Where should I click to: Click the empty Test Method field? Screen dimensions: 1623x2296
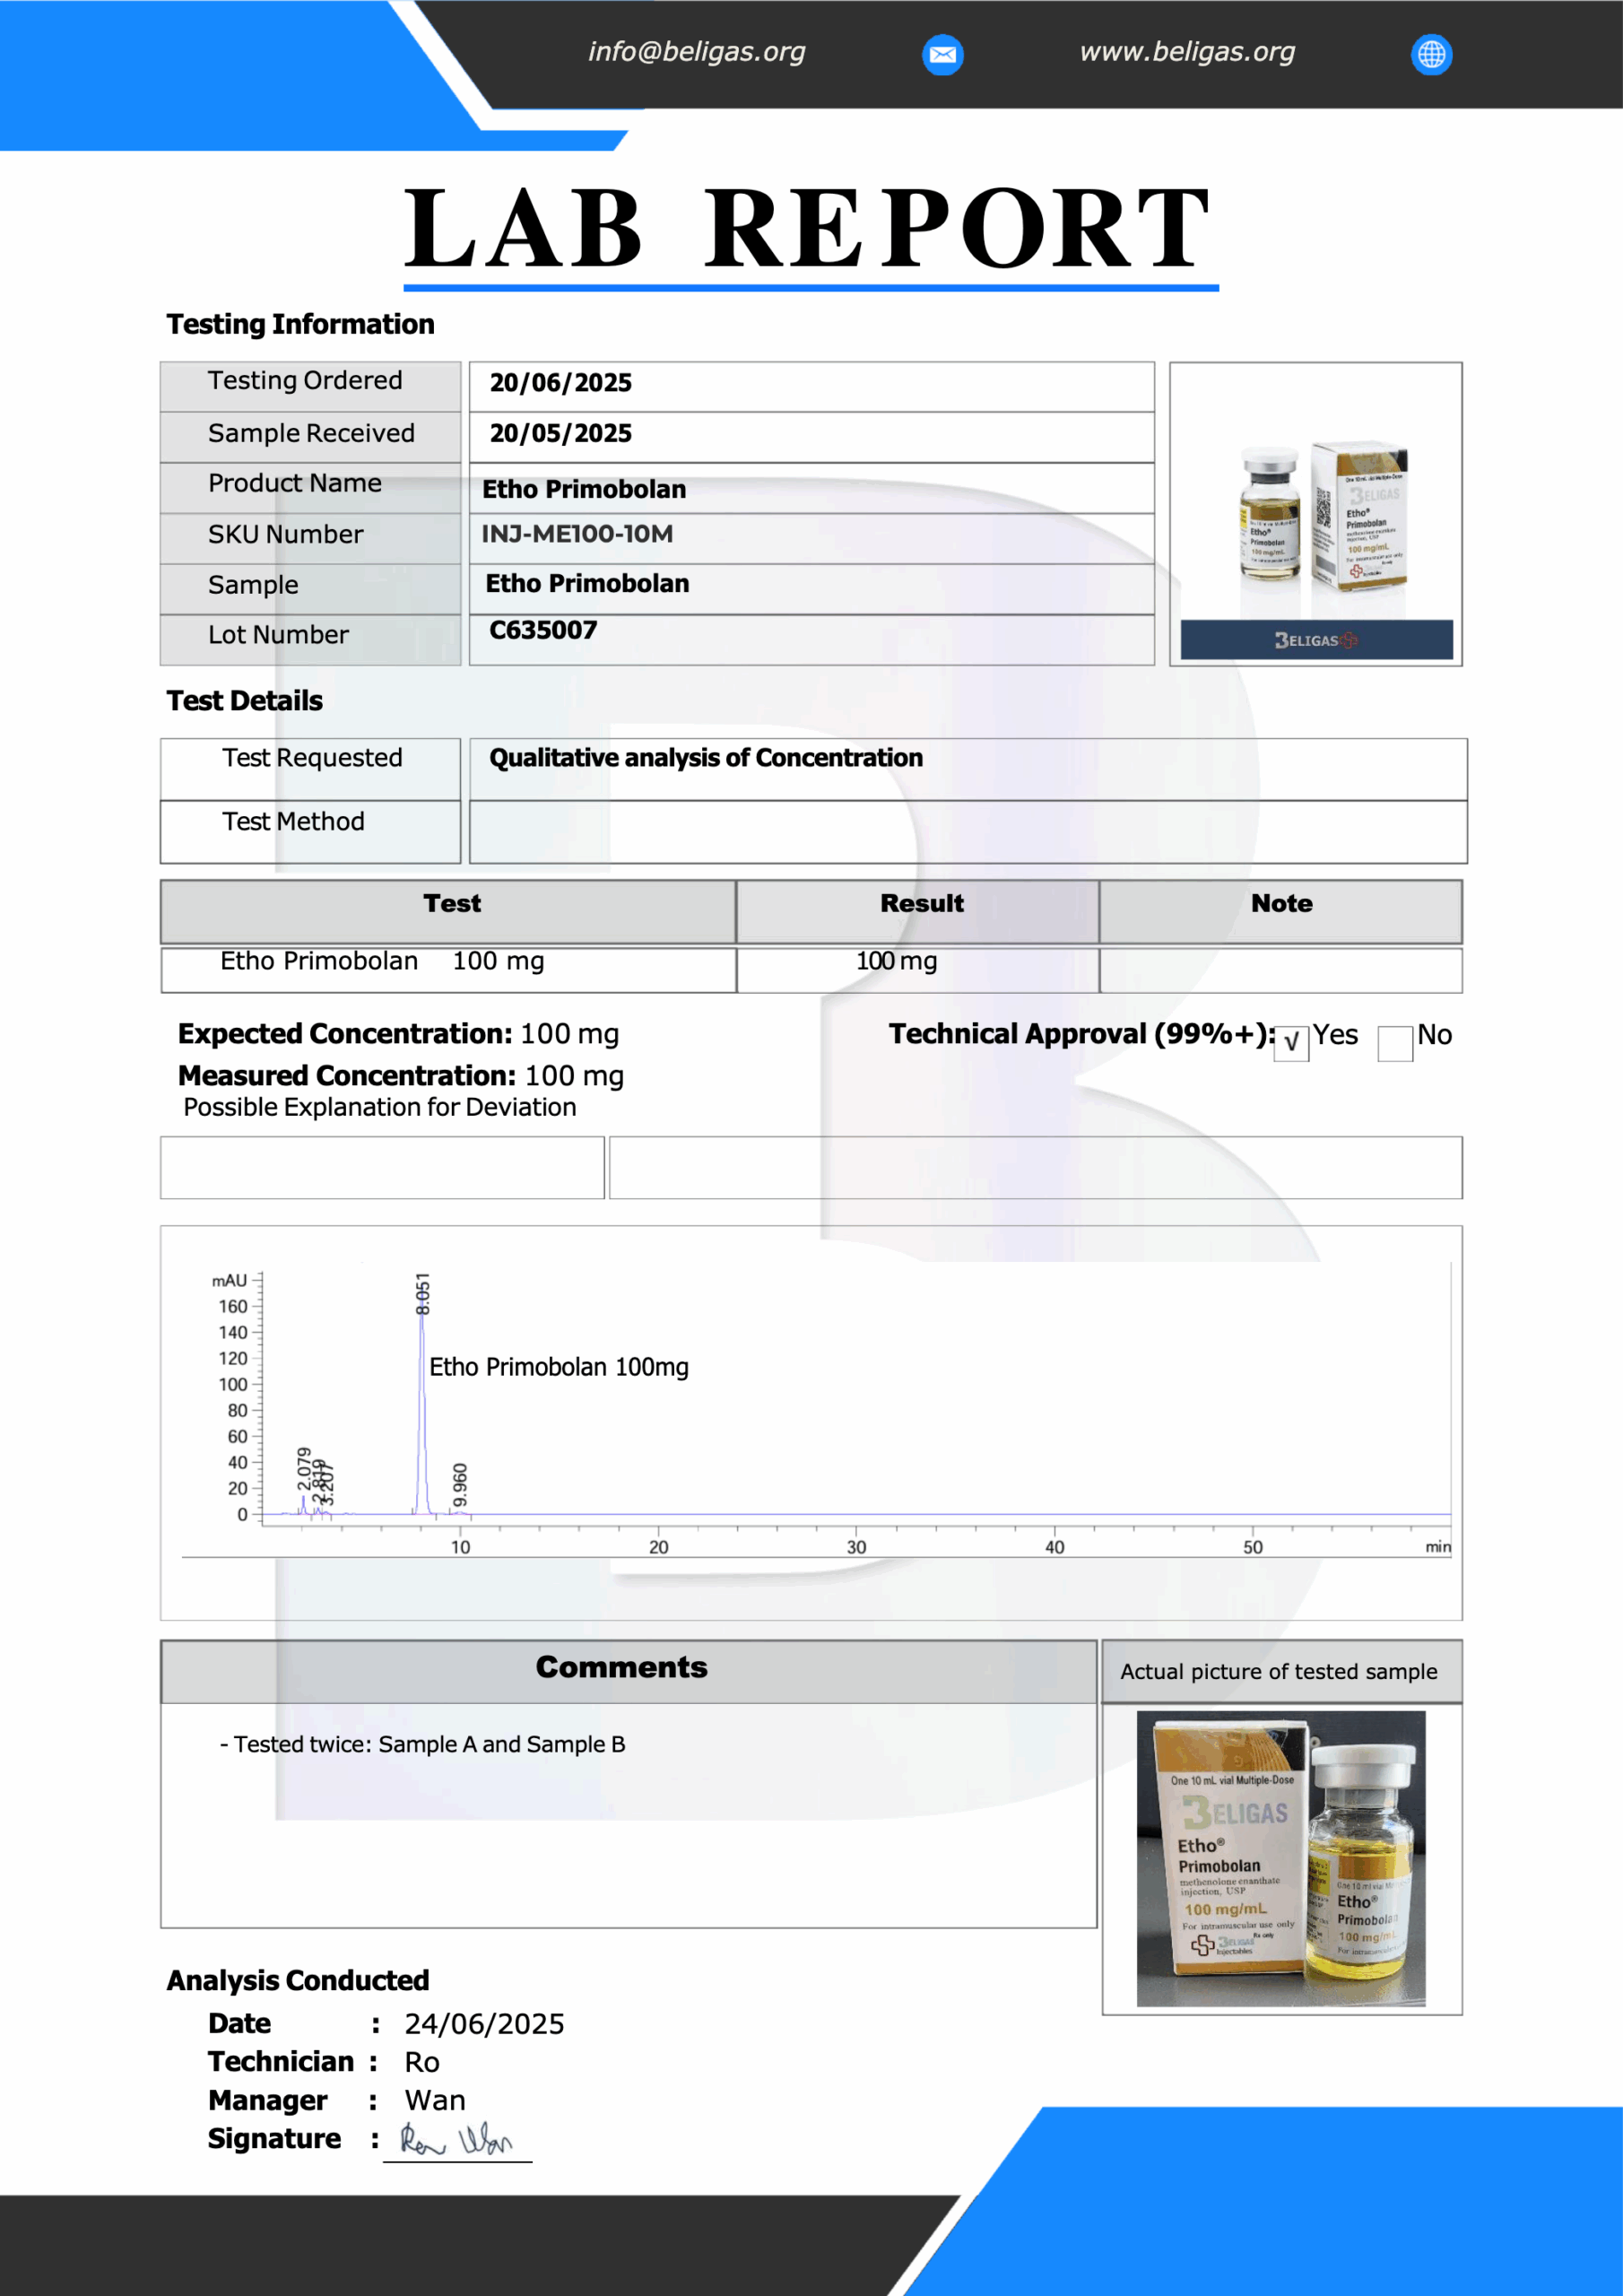[967, 831]
